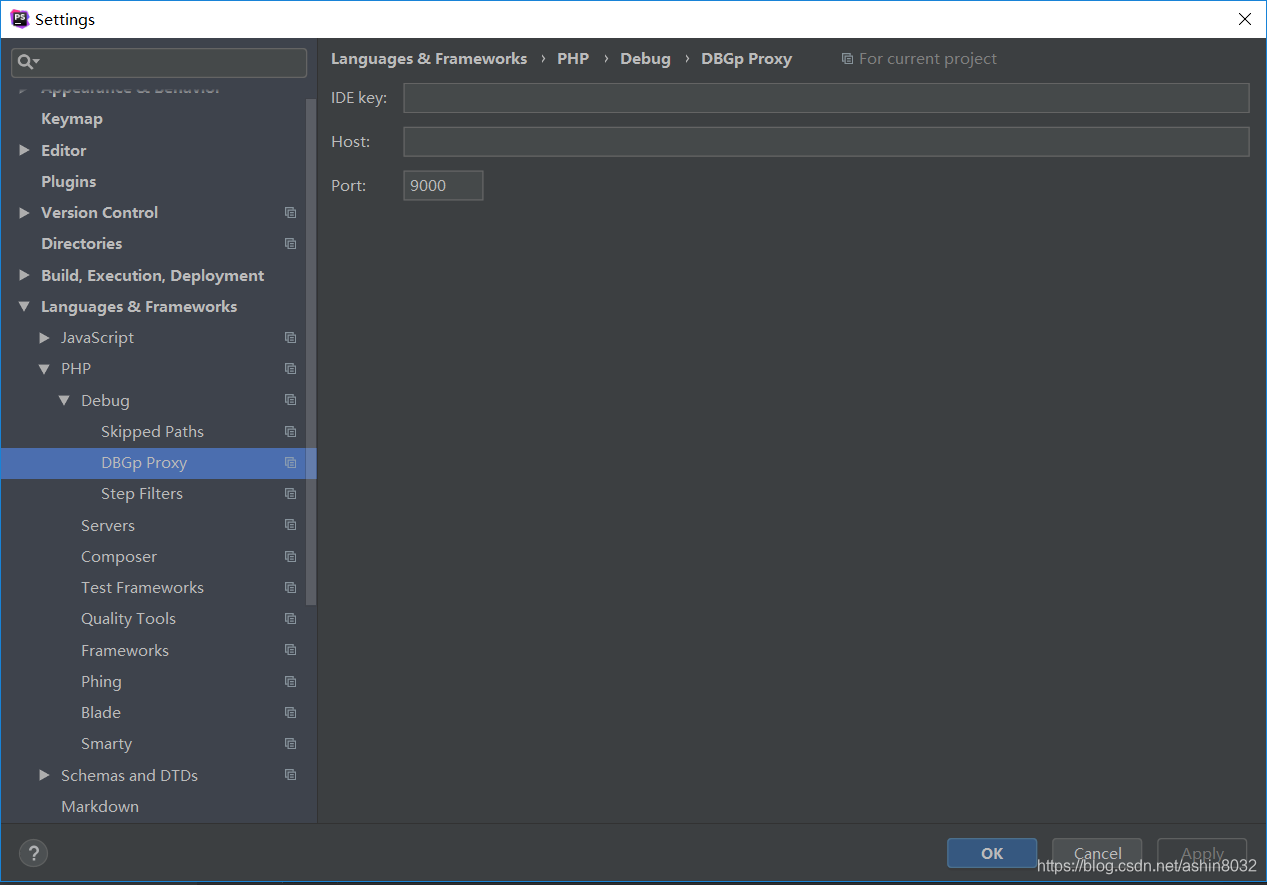Click the project-level icon beside PHP
This screenshot has height=885, width=1267.
[290, 369]
